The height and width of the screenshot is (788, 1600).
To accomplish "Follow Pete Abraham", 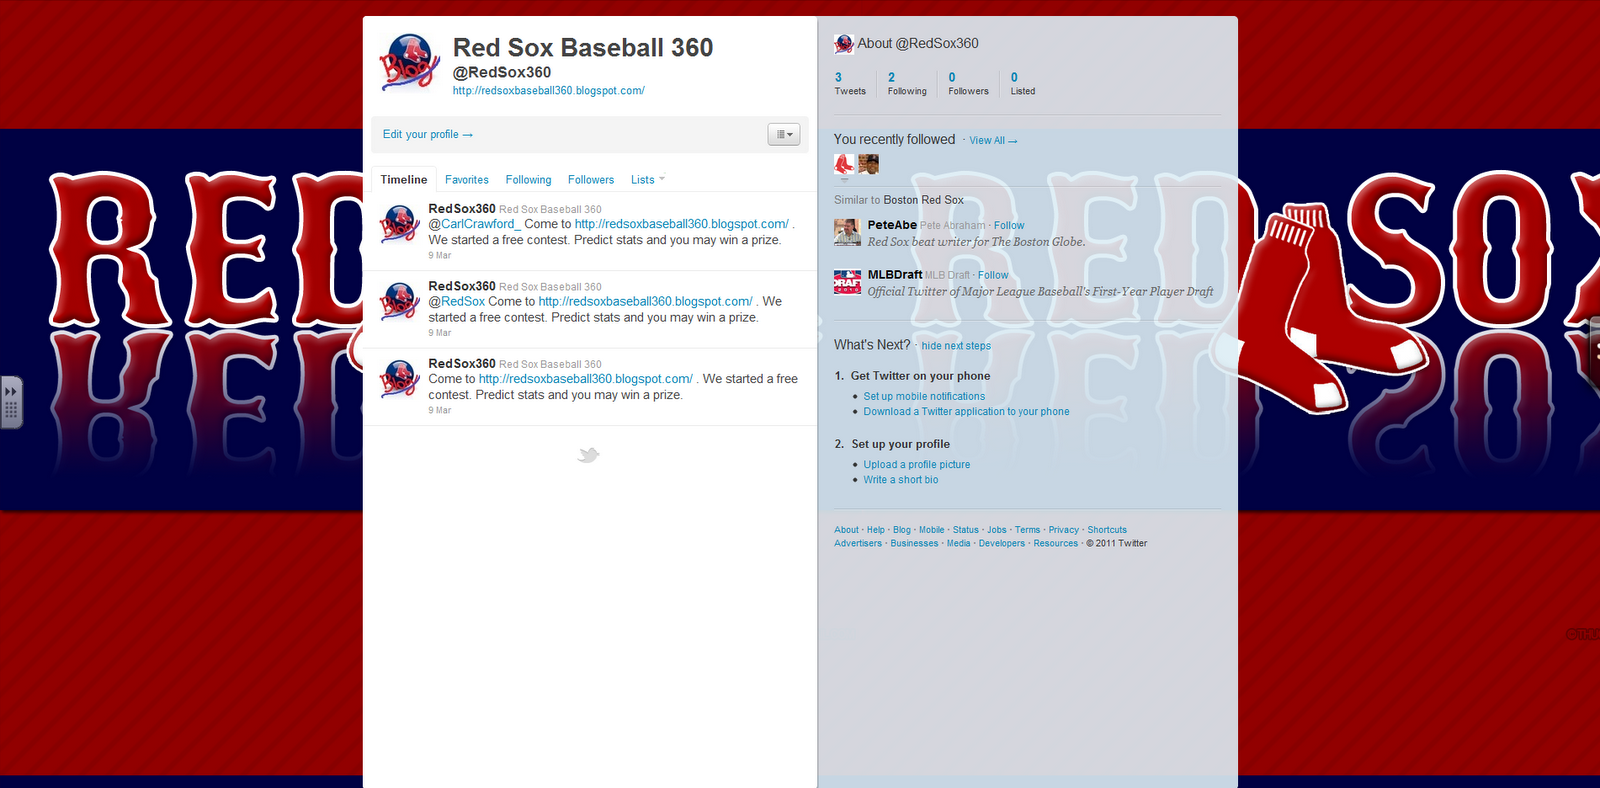I will (x=1009, y=226).
